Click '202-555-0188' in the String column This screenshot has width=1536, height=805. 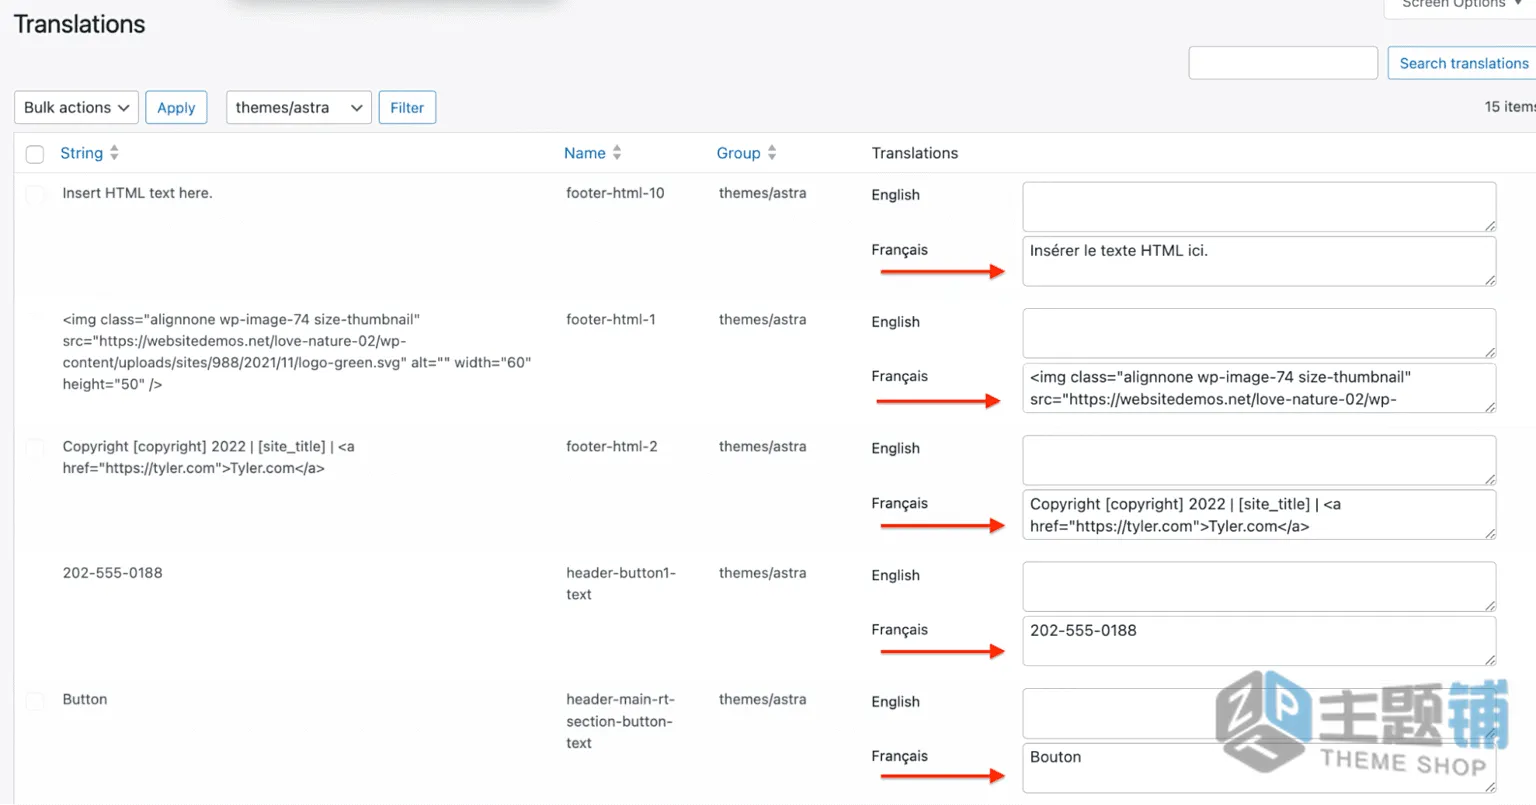112,573
